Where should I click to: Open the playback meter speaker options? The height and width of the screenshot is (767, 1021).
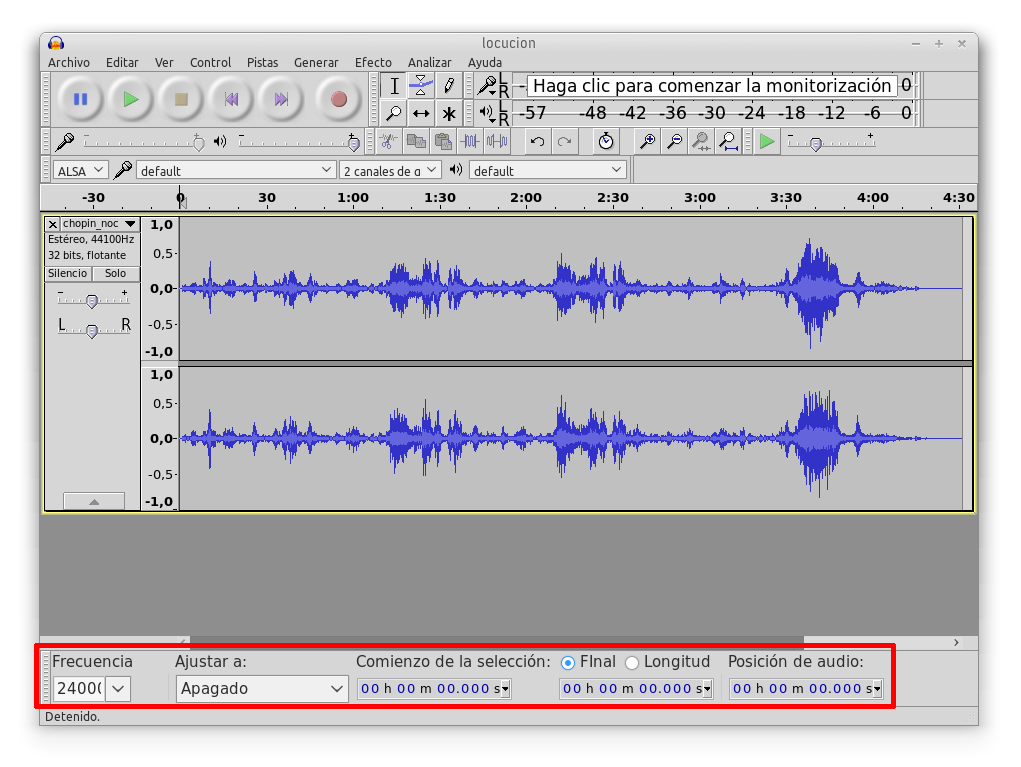click(x=487, y=113)
